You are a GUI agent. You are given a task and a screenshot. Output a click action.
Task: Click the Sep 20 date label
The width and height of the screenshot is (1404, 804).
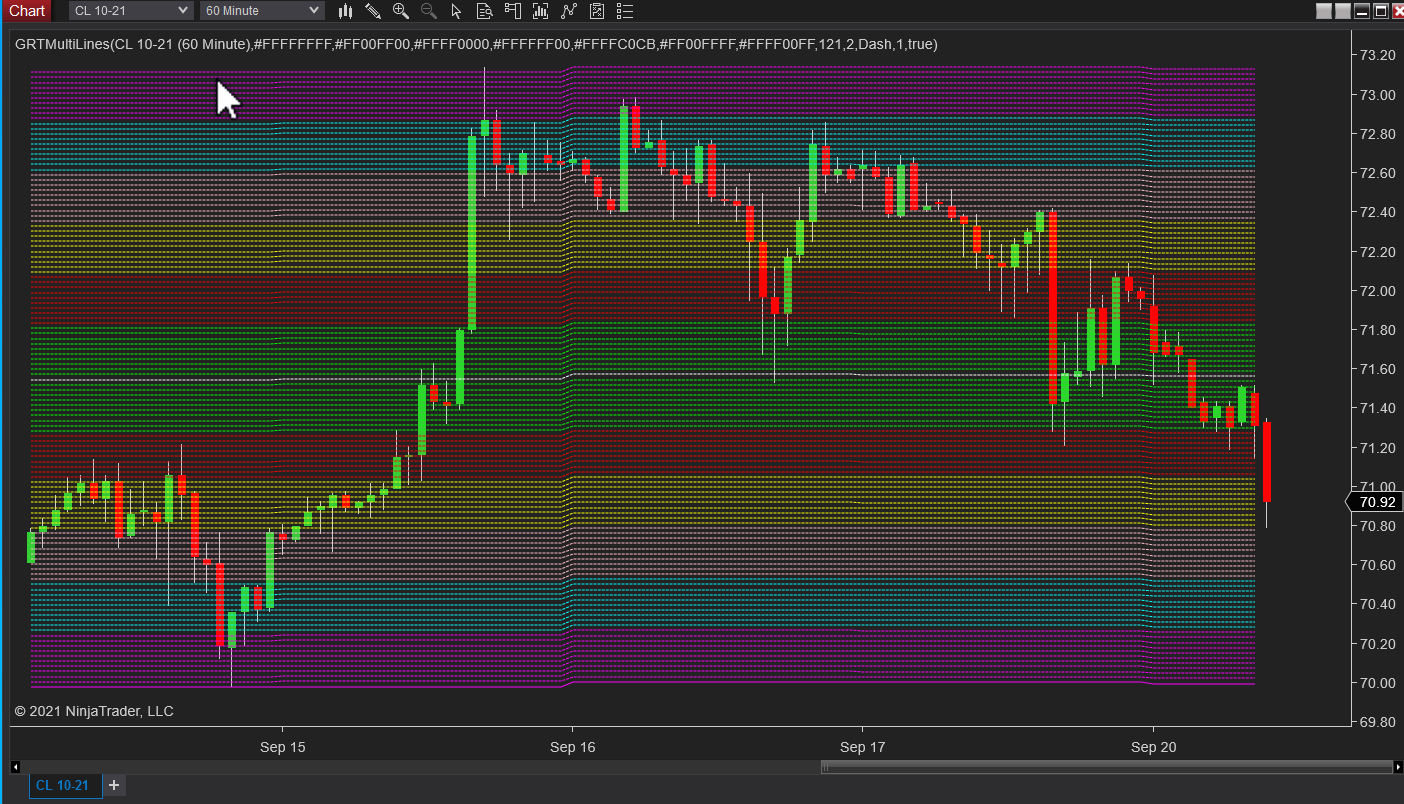(x=1153, y=747)
